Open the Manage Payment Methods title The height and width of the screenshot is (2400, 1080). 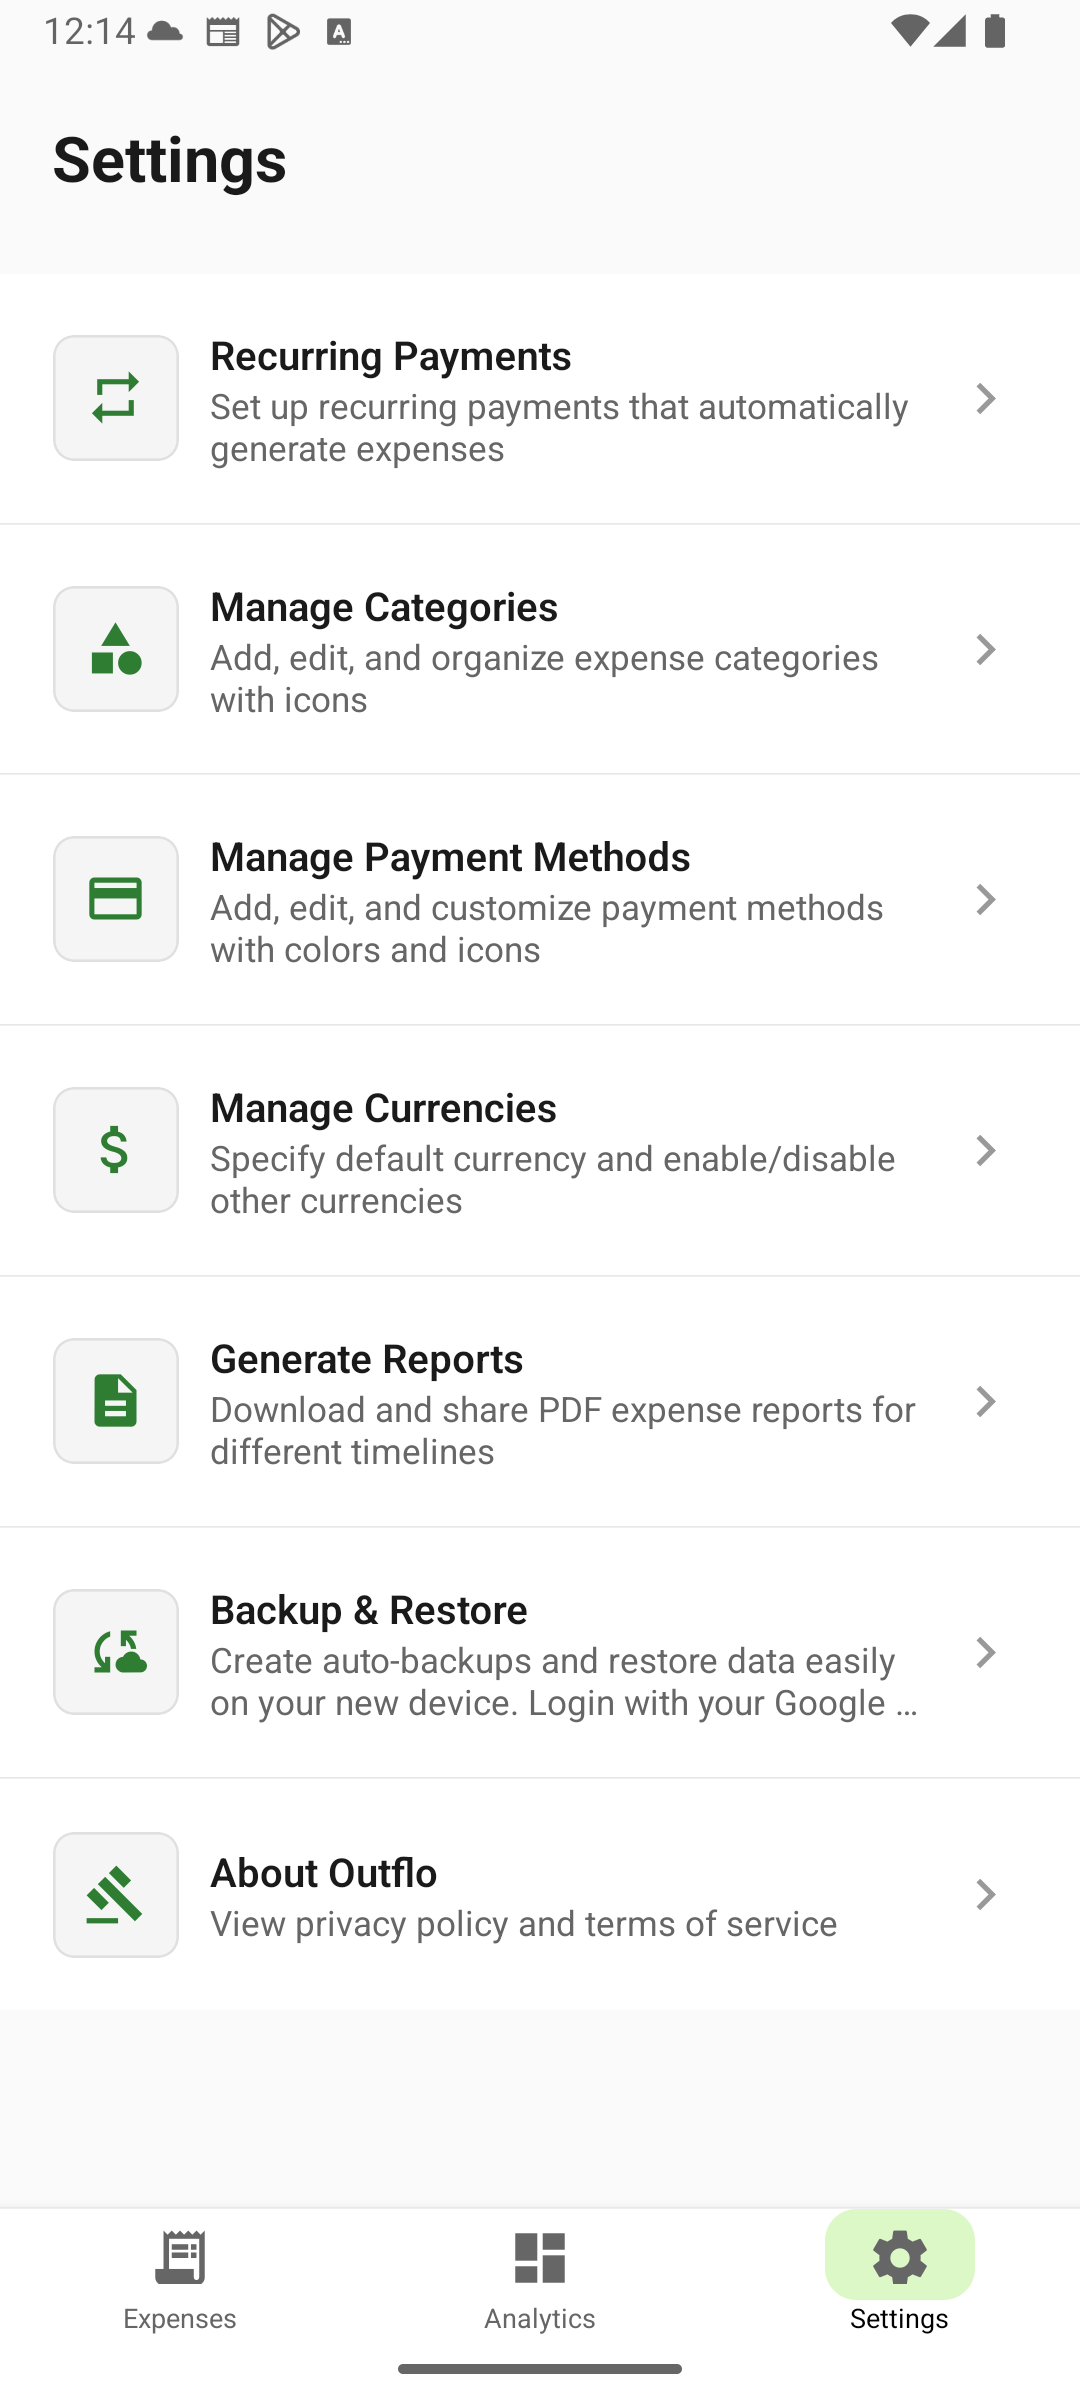(x=450, y=857)
